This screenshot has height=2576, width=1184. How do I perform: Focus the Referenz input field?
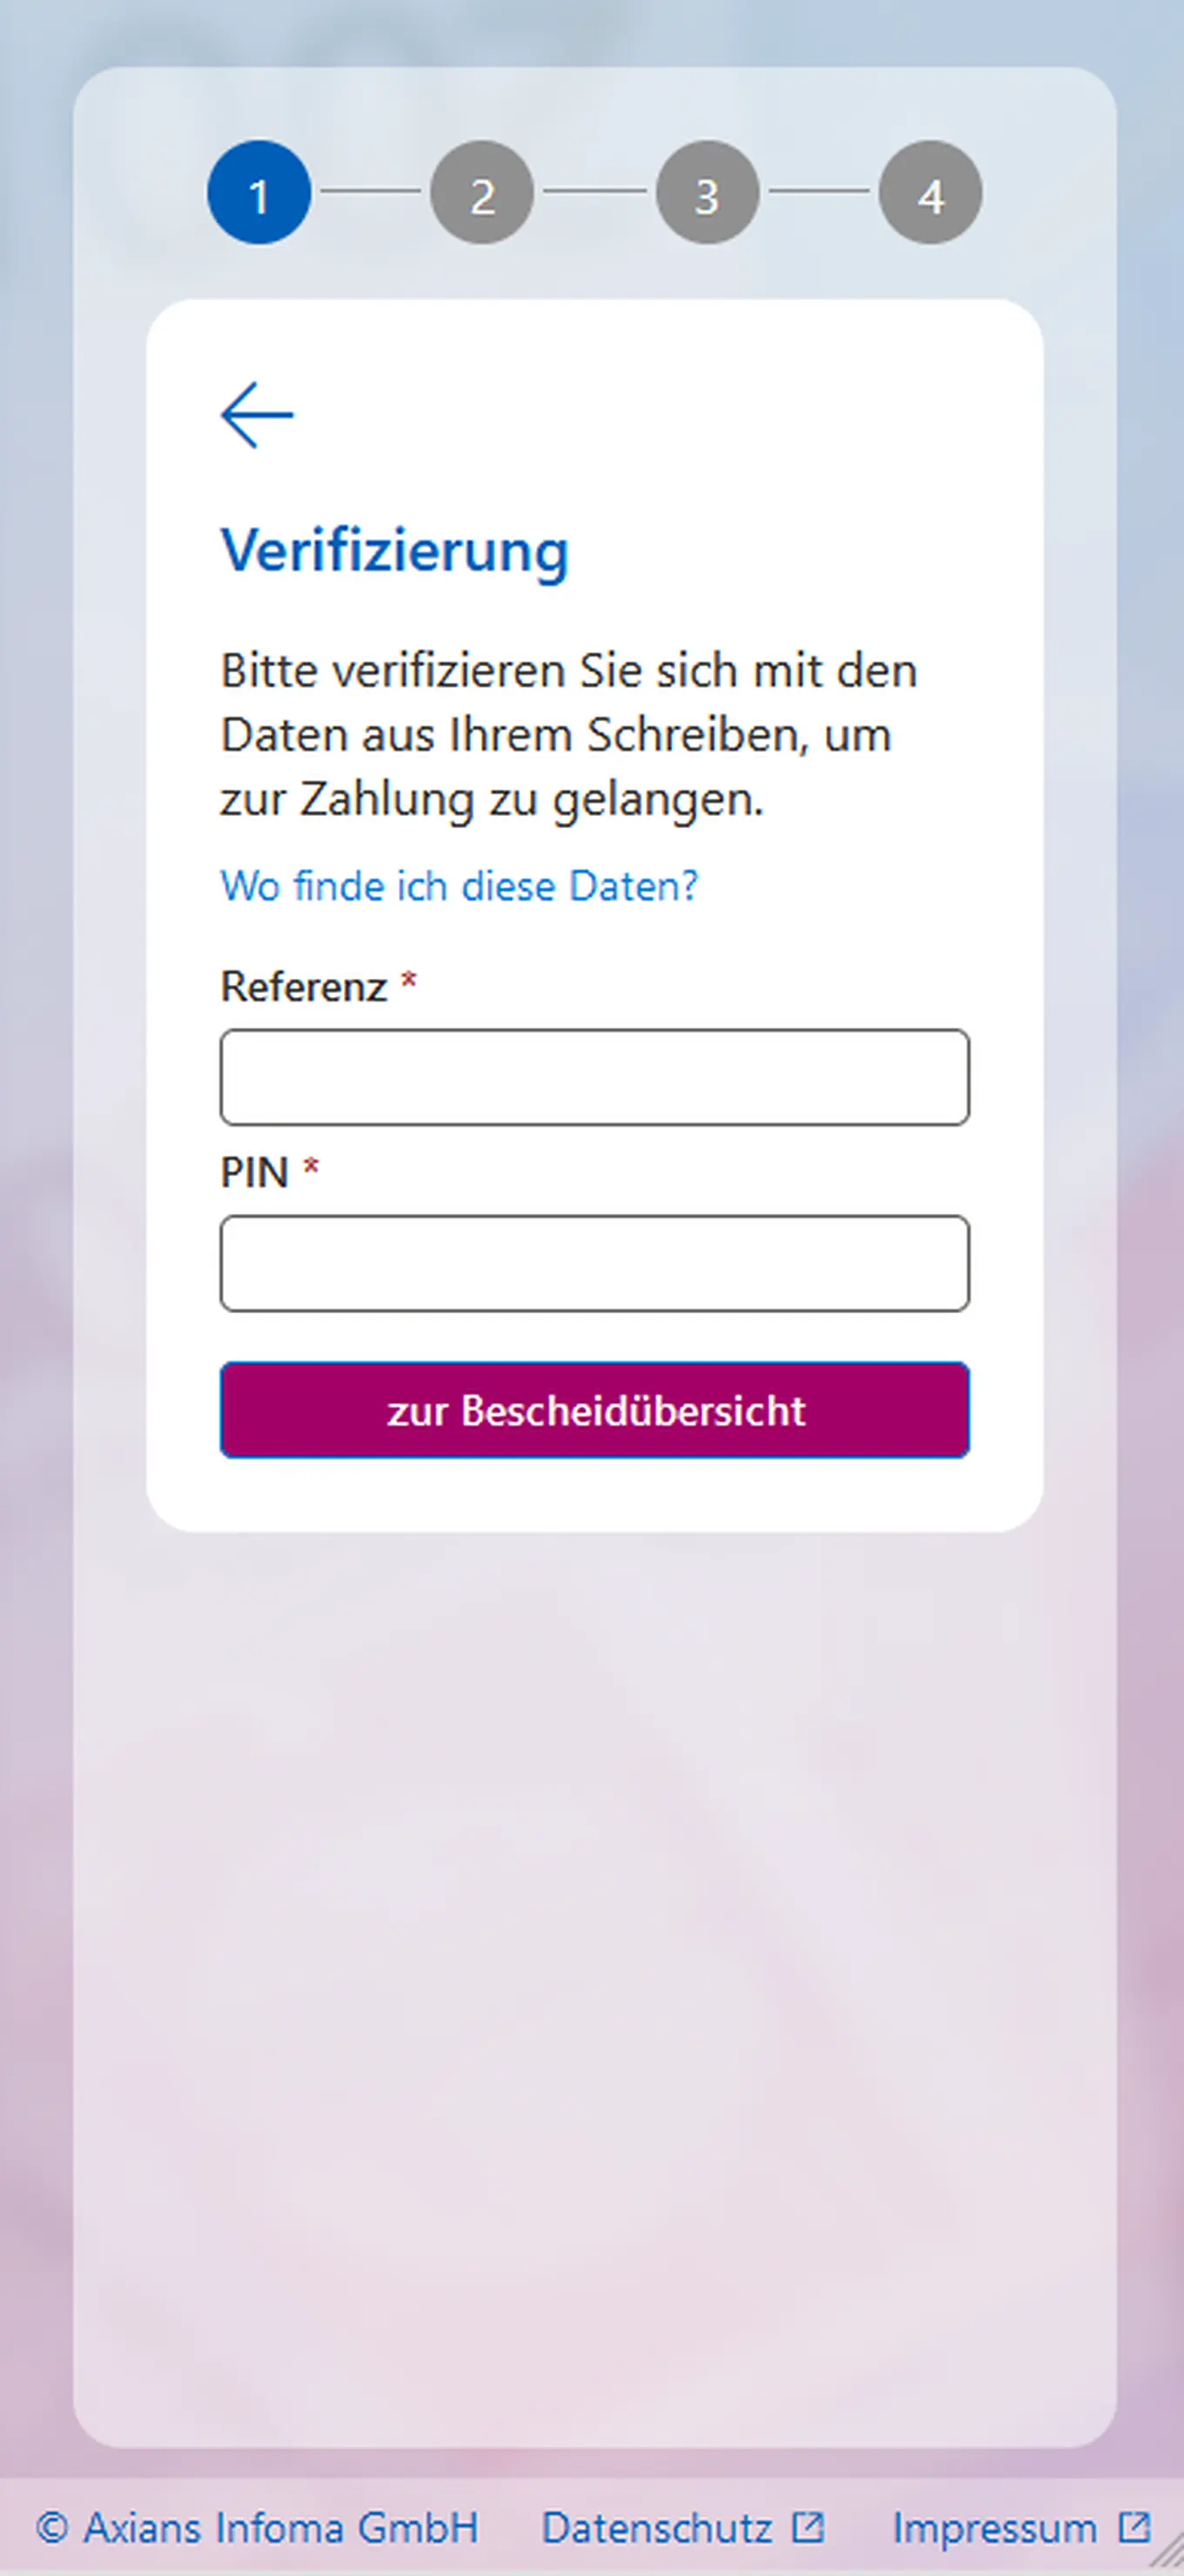tap(595, 1077)
